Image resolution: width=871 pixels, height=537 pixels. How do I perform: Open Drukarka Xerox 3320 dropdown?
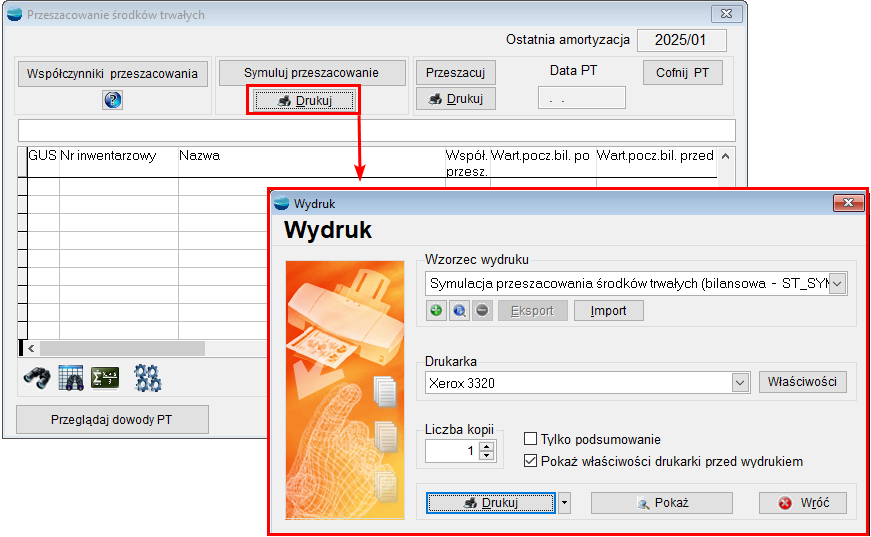pos(740,383)
